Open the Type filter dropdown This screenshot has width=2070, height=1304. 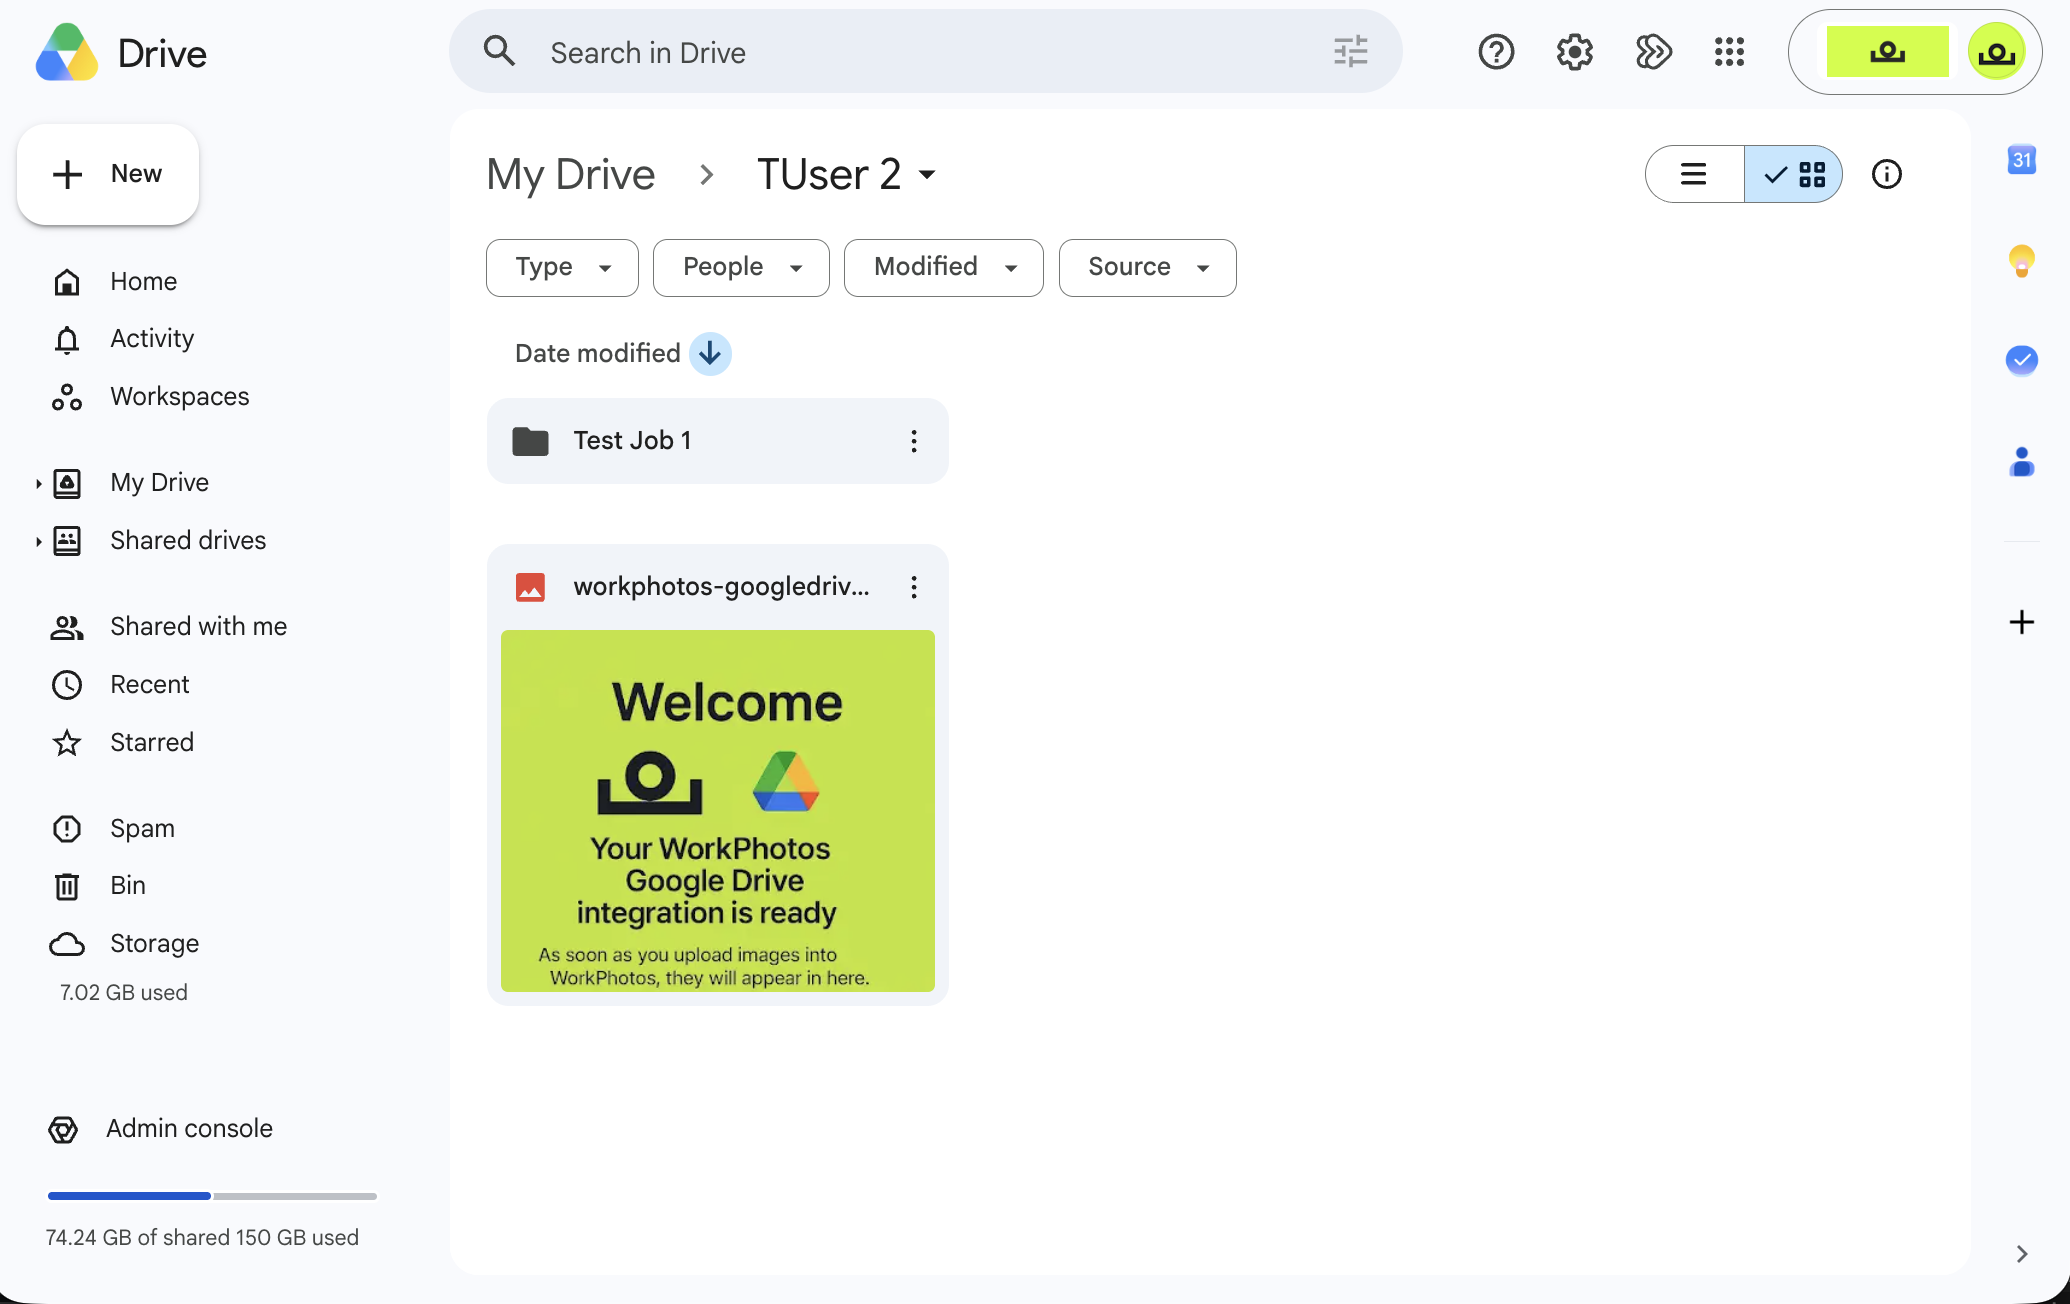(562, 267)
